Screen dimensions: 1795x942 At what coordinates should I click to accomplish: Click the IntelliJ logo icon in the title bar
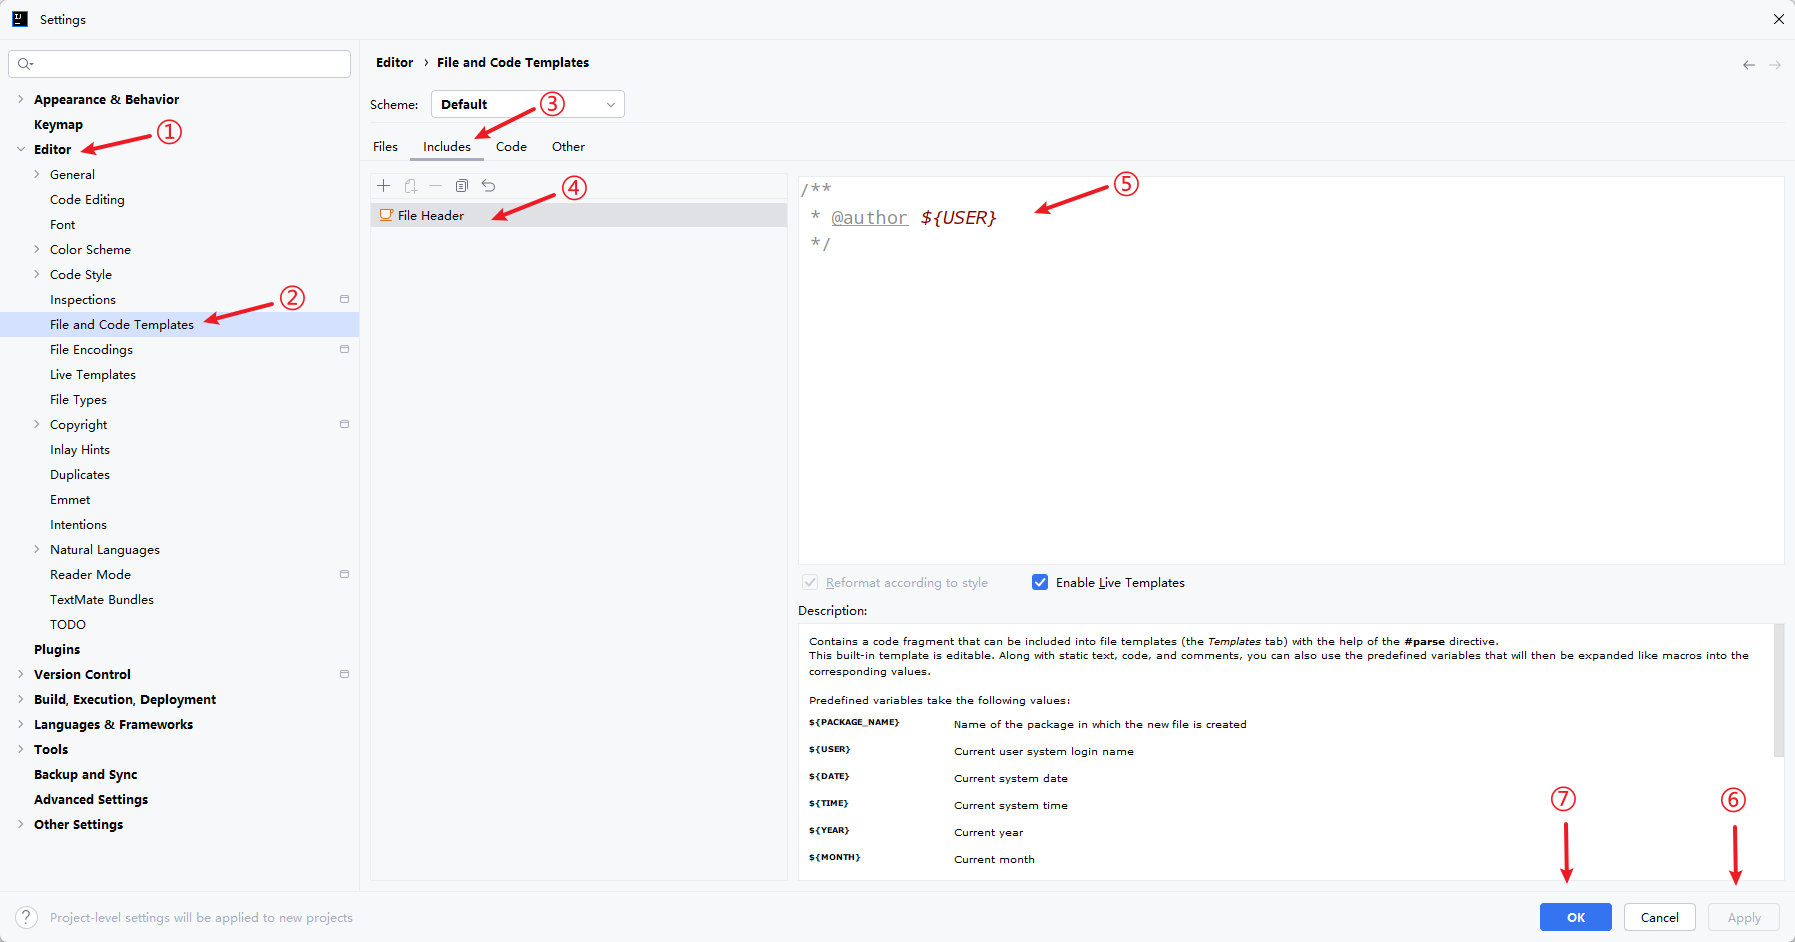tap(20, 19)
